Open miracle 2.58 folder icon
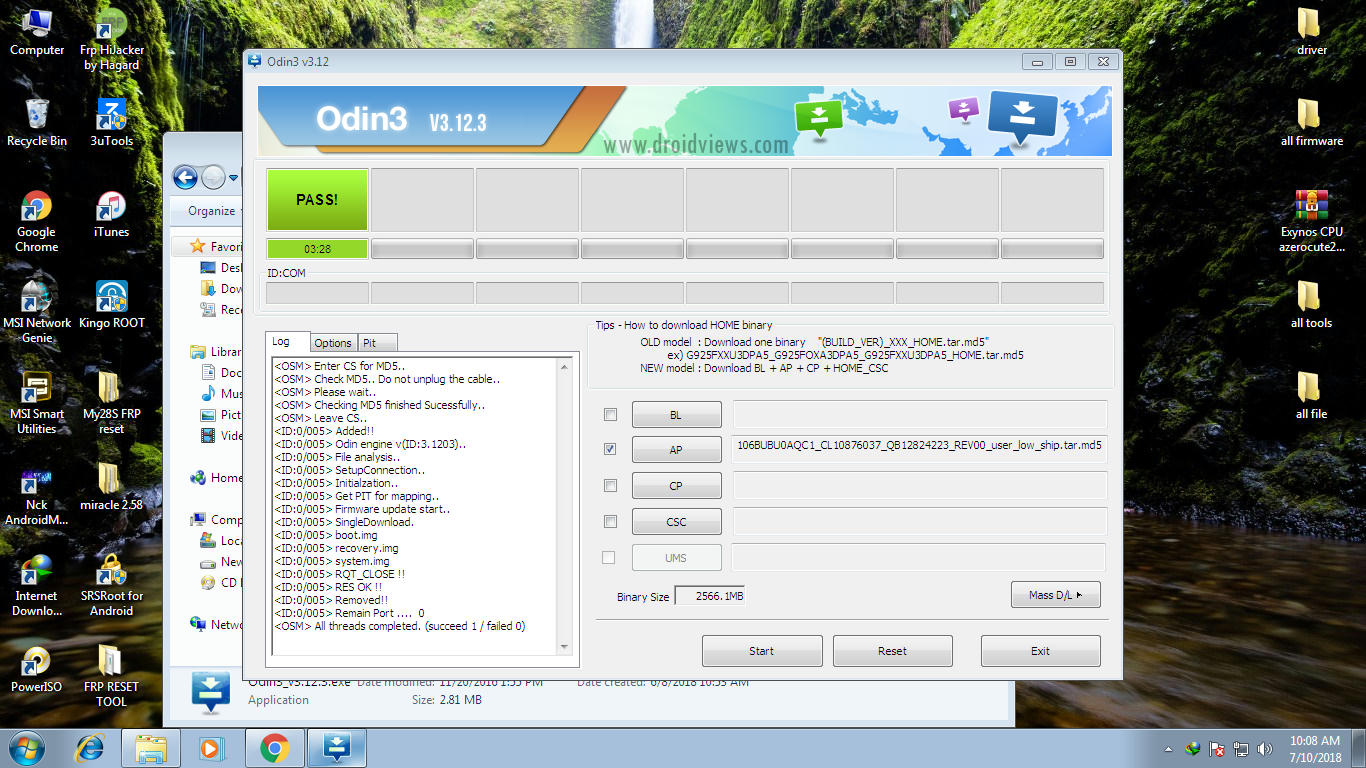 pos(111,487)
